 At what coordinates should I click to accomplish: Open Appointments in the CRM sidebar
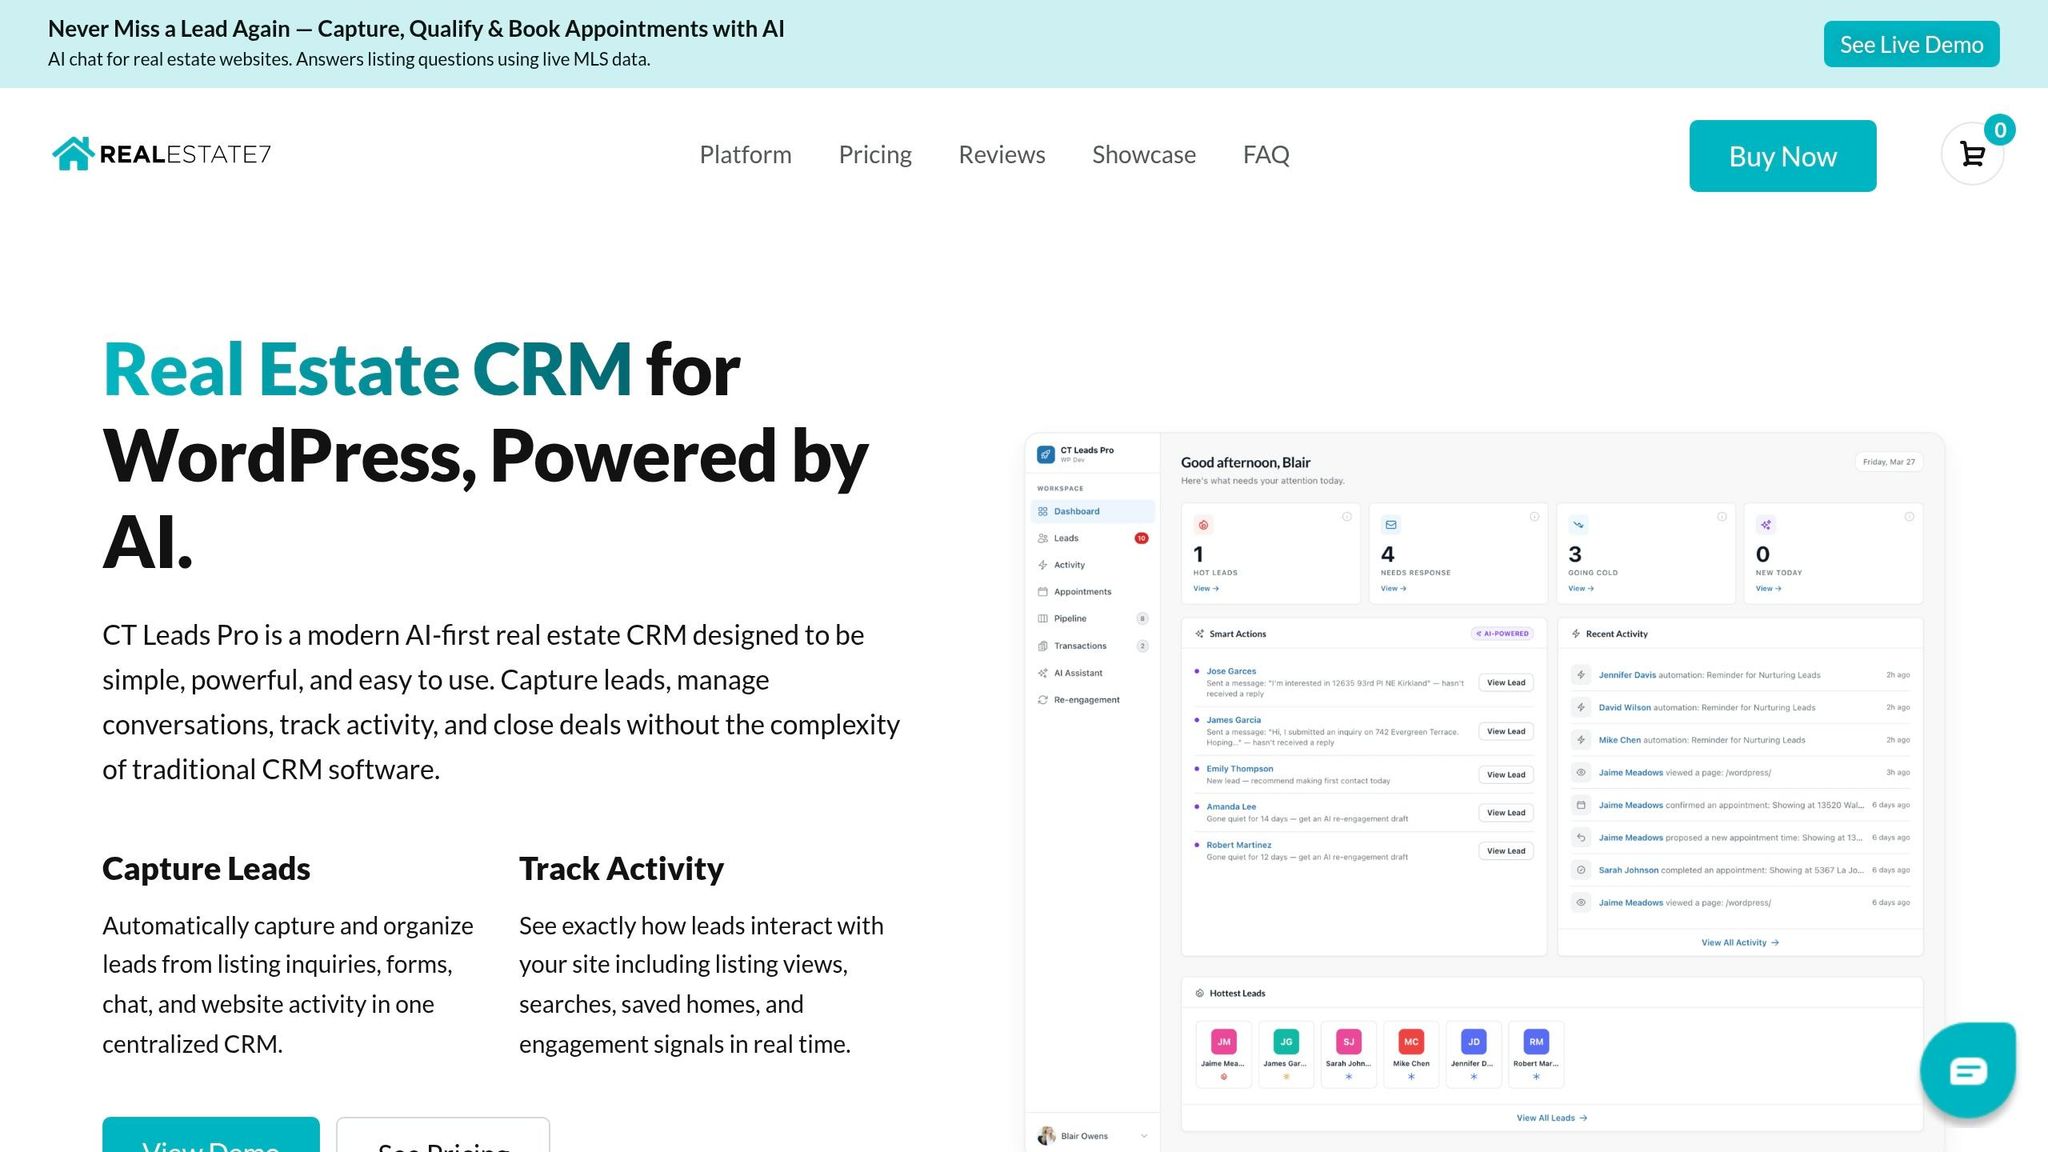(x=1093, y=592)
